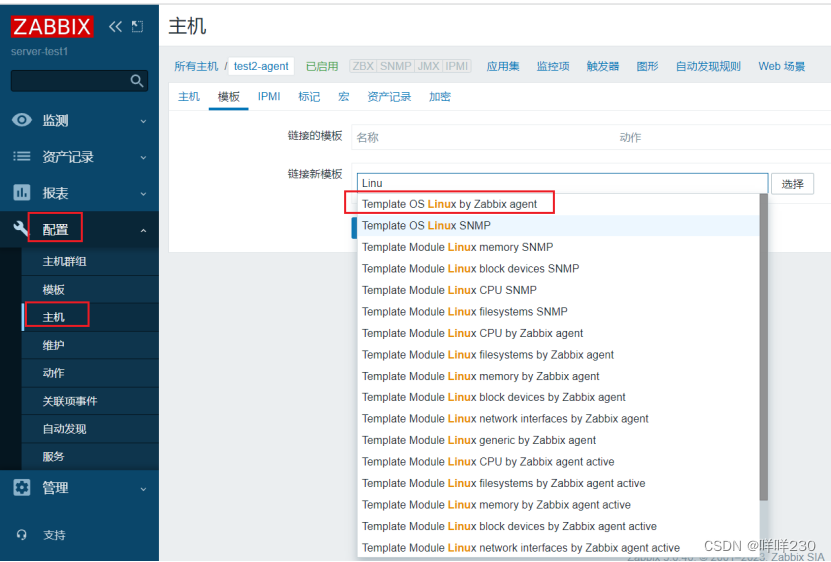Collapse sidebar with double-chevron icon
This screenshot has height=562, width=831.
click(x=115, y=26)
